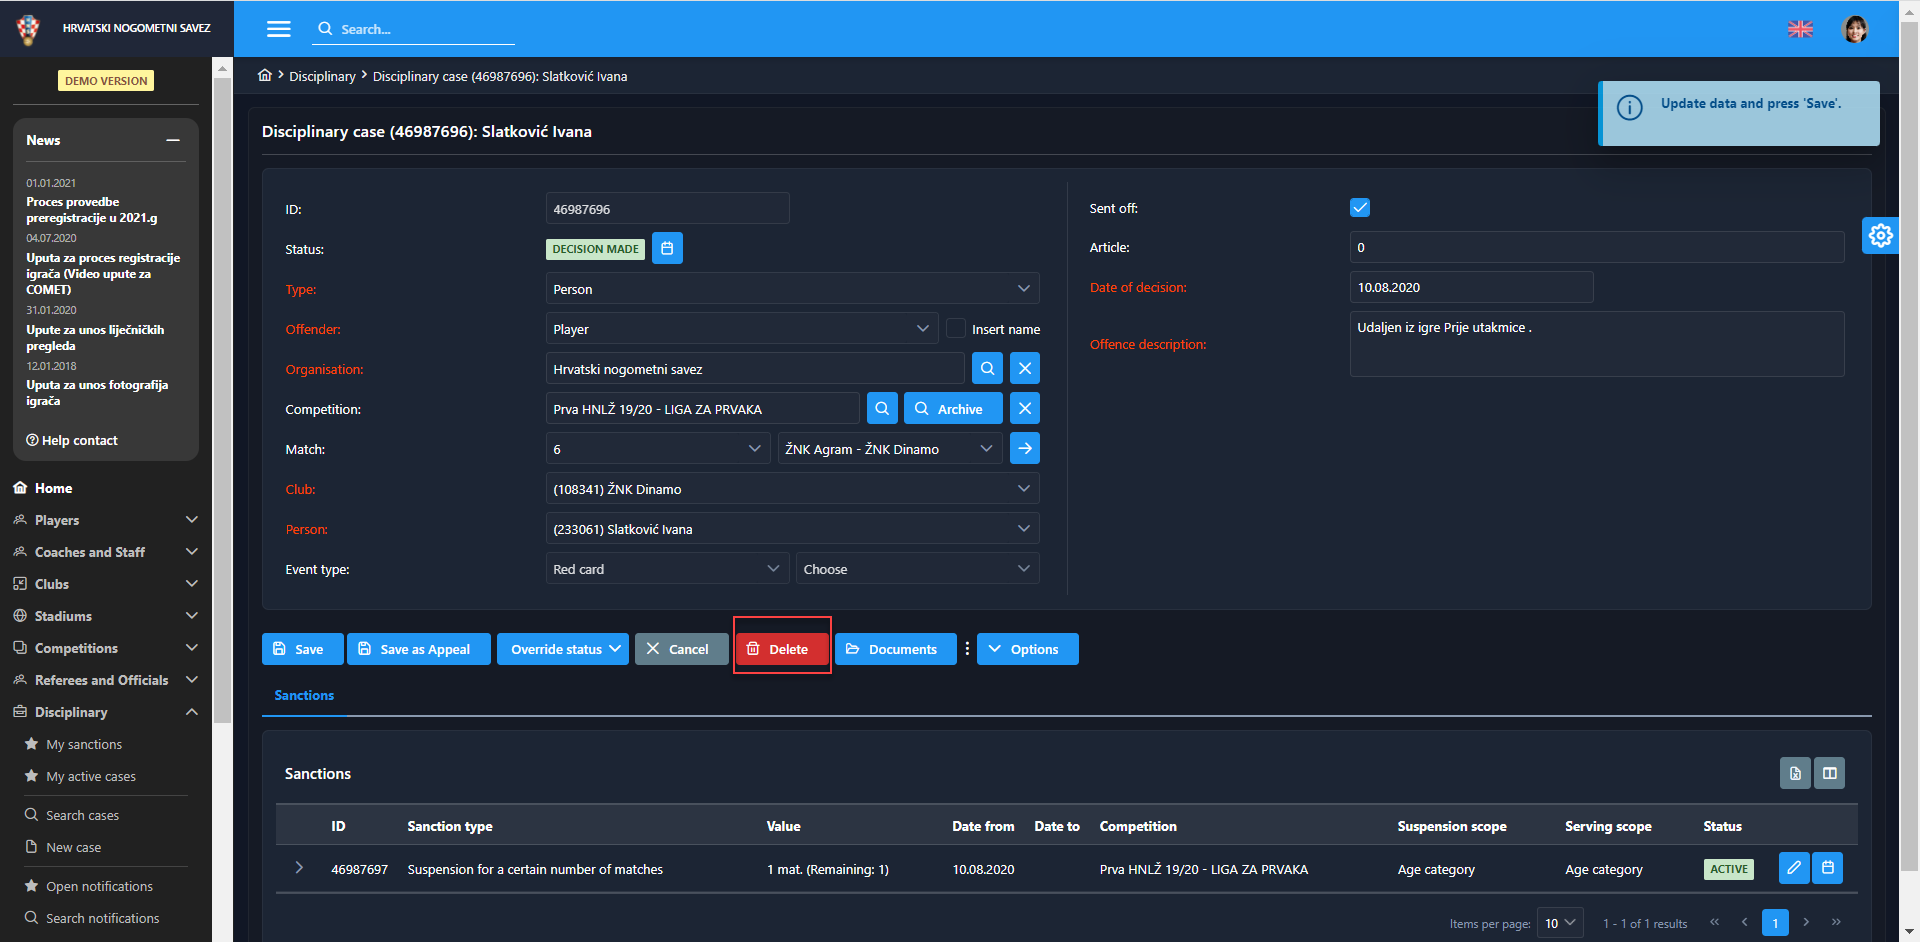The image size is (1920, 942).
Task: Open the Event type Red card dropdown
Action: [667, 569]
